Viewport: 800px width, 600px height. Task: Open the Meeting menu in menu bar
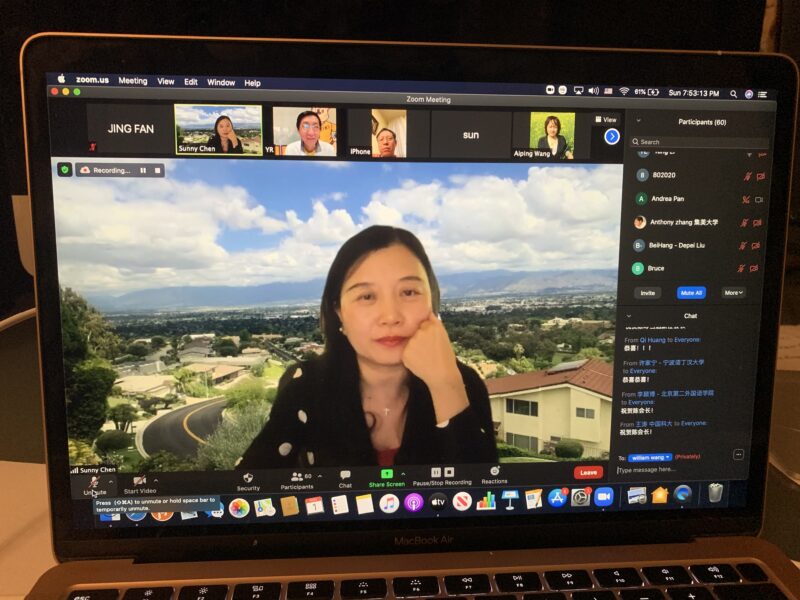pyautogui.click(x=132, y=81)
